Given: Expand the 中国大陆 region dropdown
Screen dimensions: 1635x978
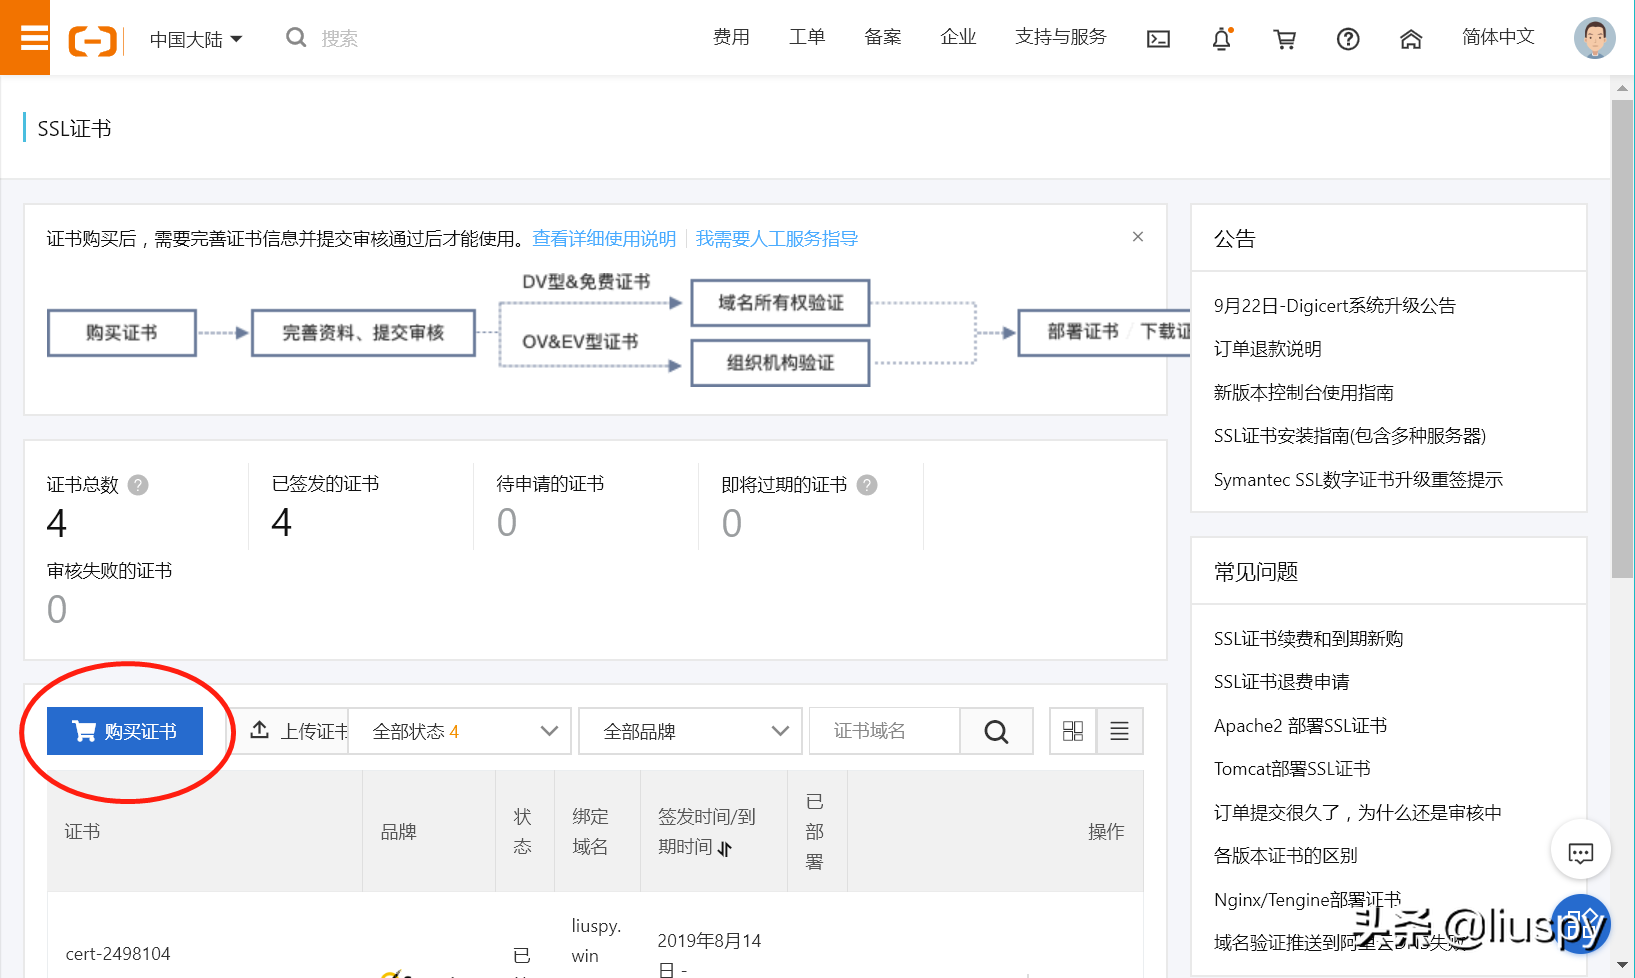Looking at the screenshot, I should pyautogui.click(x=196, y=39).
